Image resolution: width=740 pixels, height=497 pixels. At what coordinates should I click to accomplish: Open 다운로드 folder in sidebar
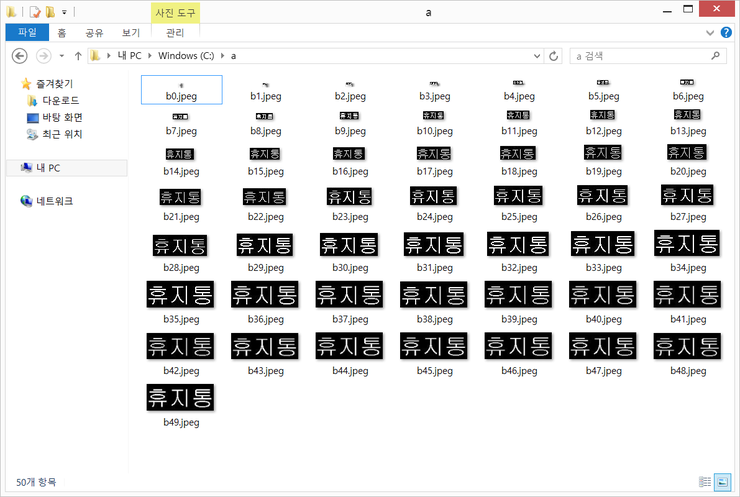[60, 101]
